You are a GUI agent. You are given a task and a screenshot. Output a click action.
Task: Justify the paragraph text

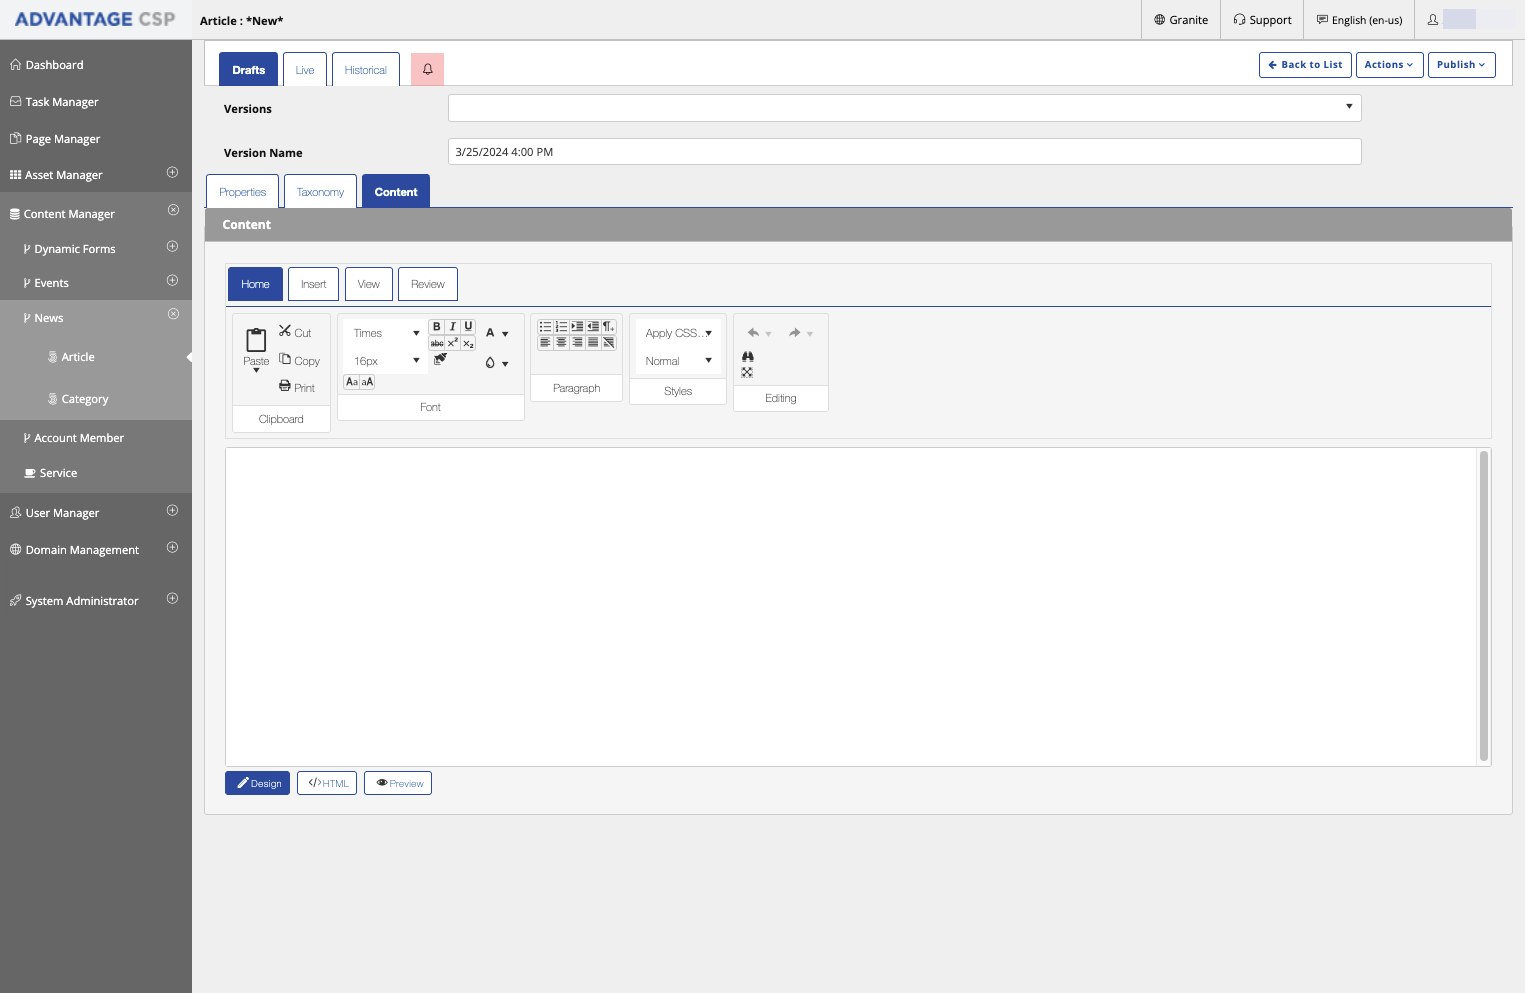click(x=593, y=342)
